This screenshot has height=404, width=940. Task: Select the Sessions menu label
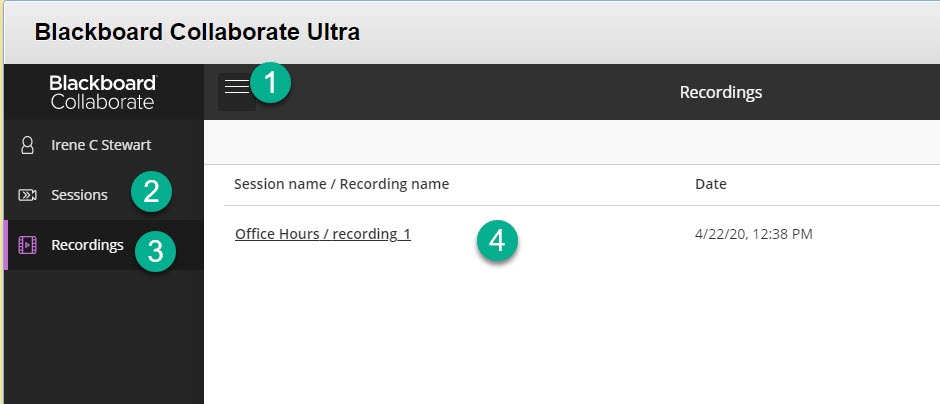pyautogui.click(x=79, y=195)
